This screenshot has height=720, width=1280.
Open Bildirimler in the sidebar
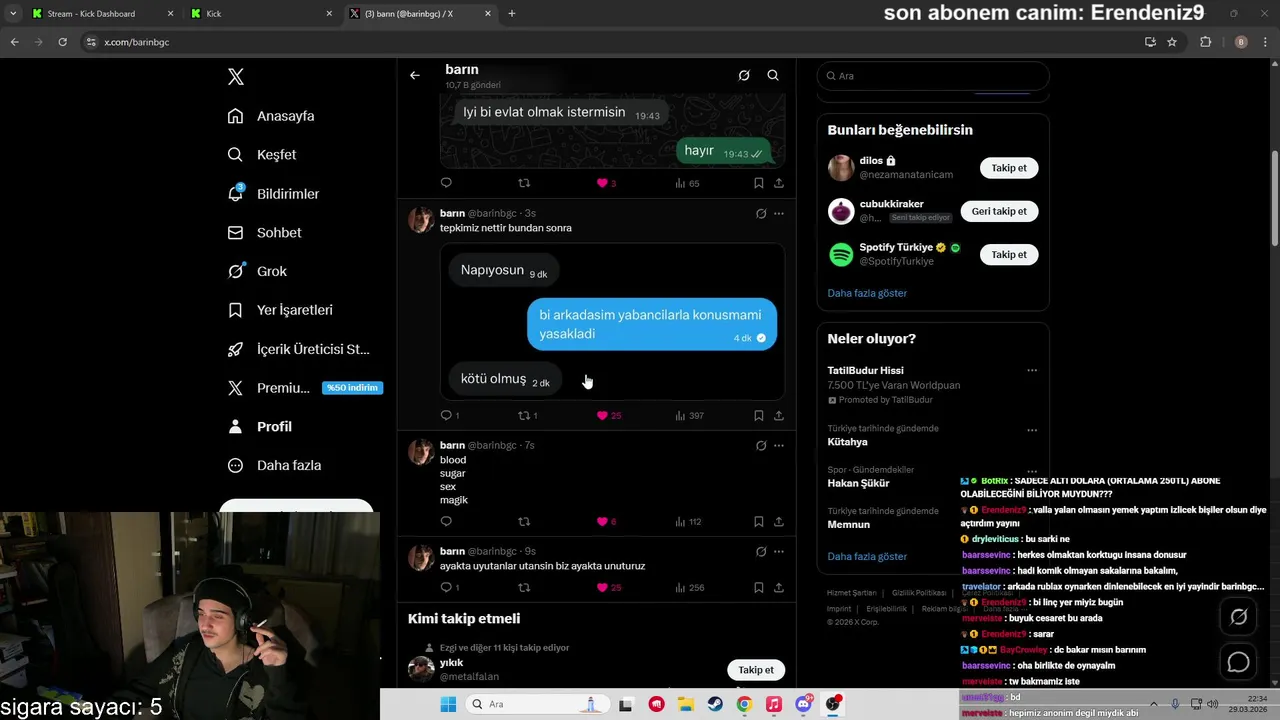273,194
